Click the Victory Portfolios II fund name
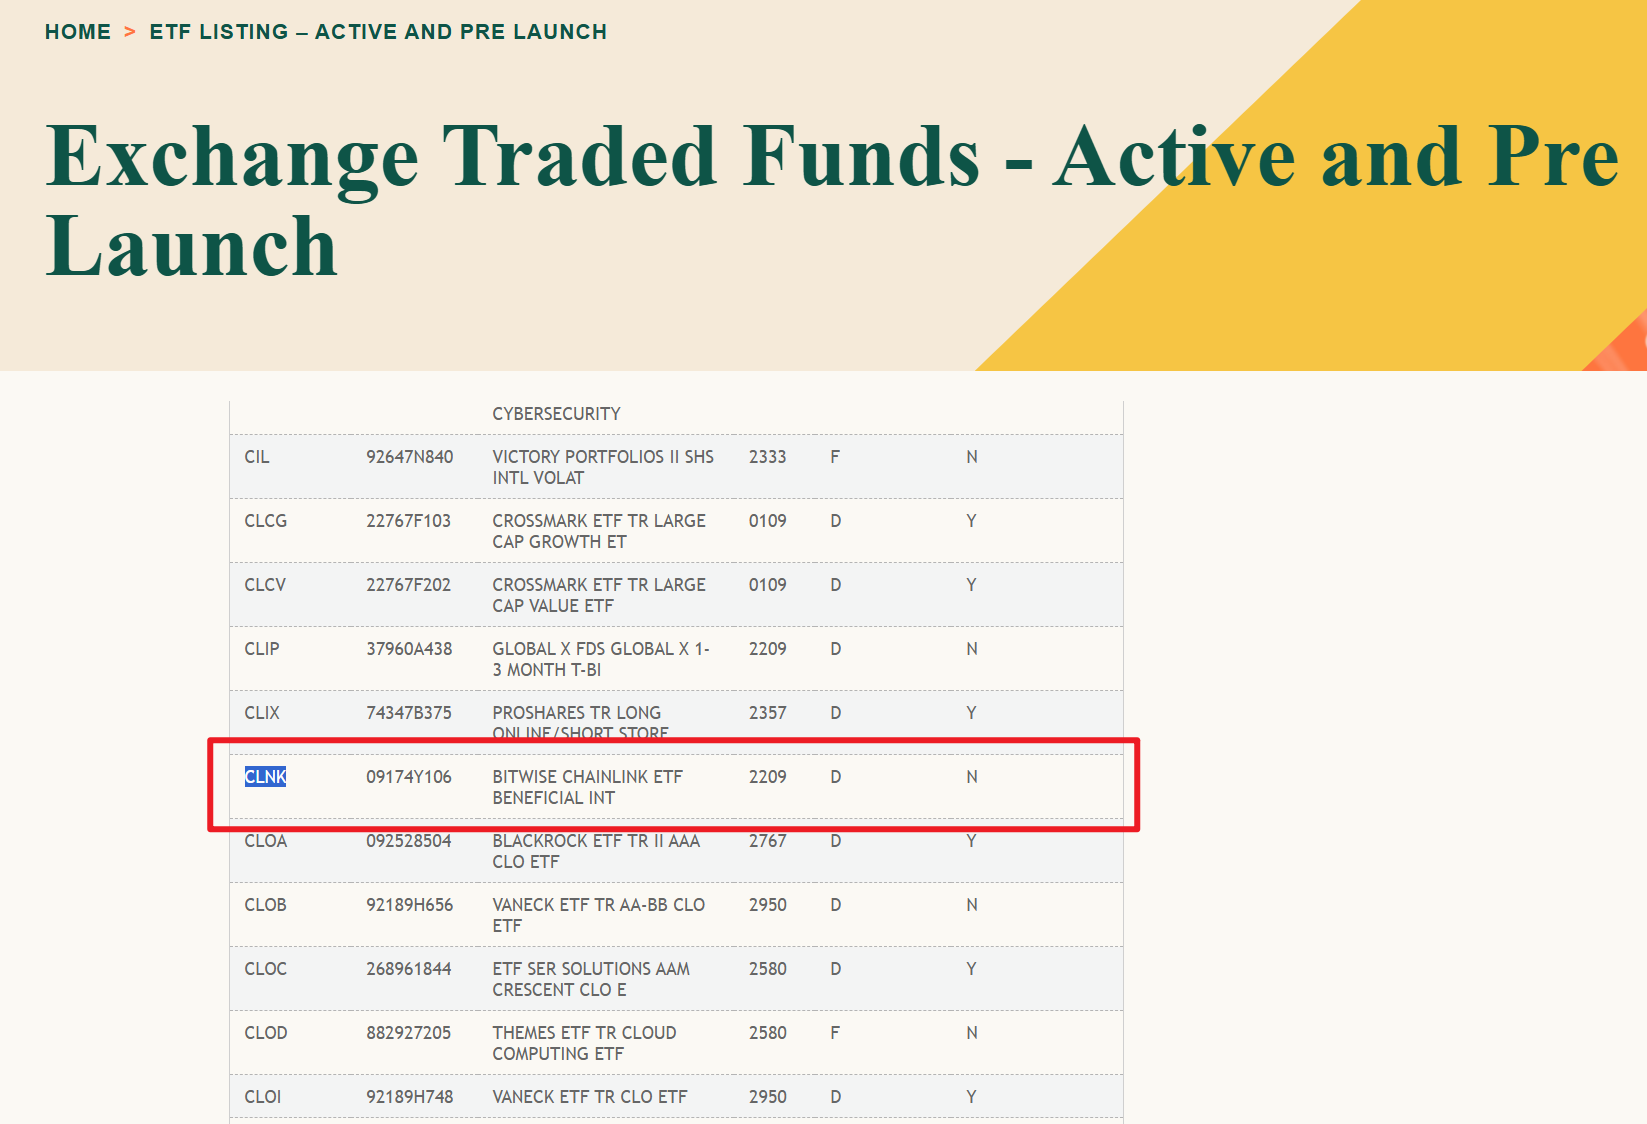1647x1124 pixels. (602, 467)
